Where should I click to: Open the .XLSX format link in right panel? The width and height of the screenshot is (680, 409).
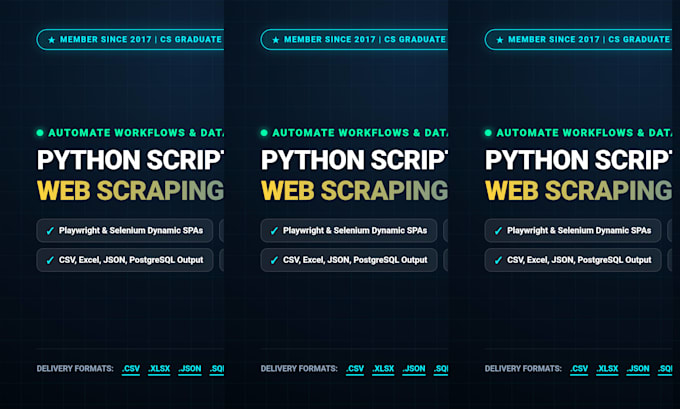(x=608, y=369)
